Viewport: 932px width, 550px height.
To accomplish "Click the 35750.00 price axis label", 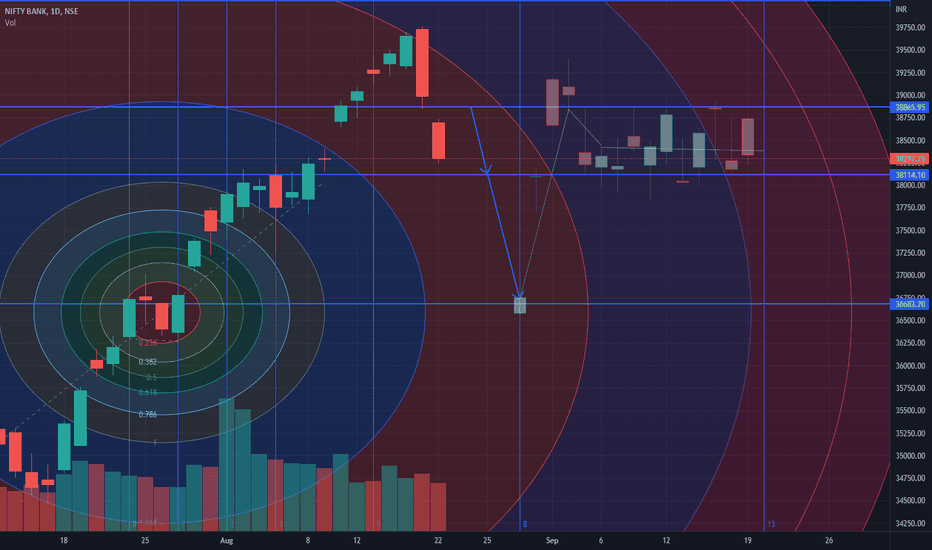I will point(910,388).
